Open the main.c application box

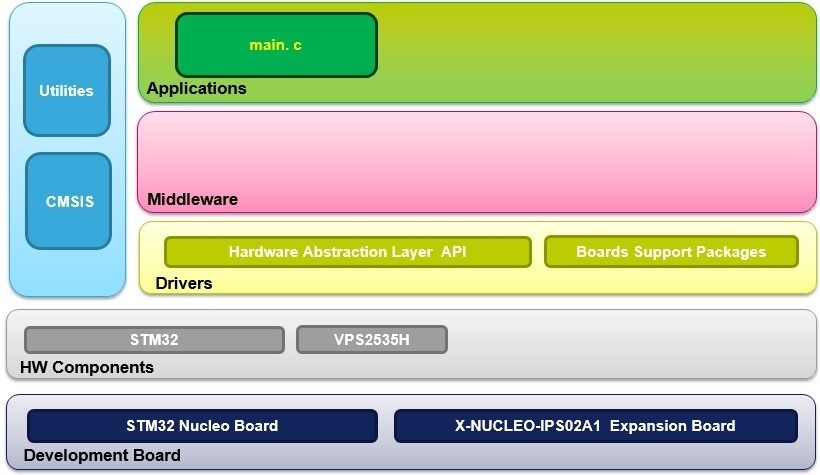pos(276,45)
